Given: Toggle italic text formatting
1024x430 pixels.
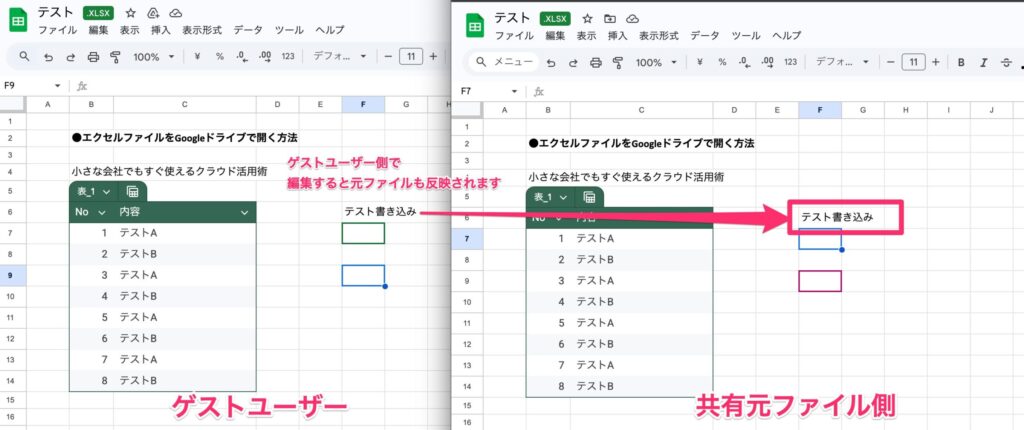Looking at the screenshot, I should pos(985,62).
